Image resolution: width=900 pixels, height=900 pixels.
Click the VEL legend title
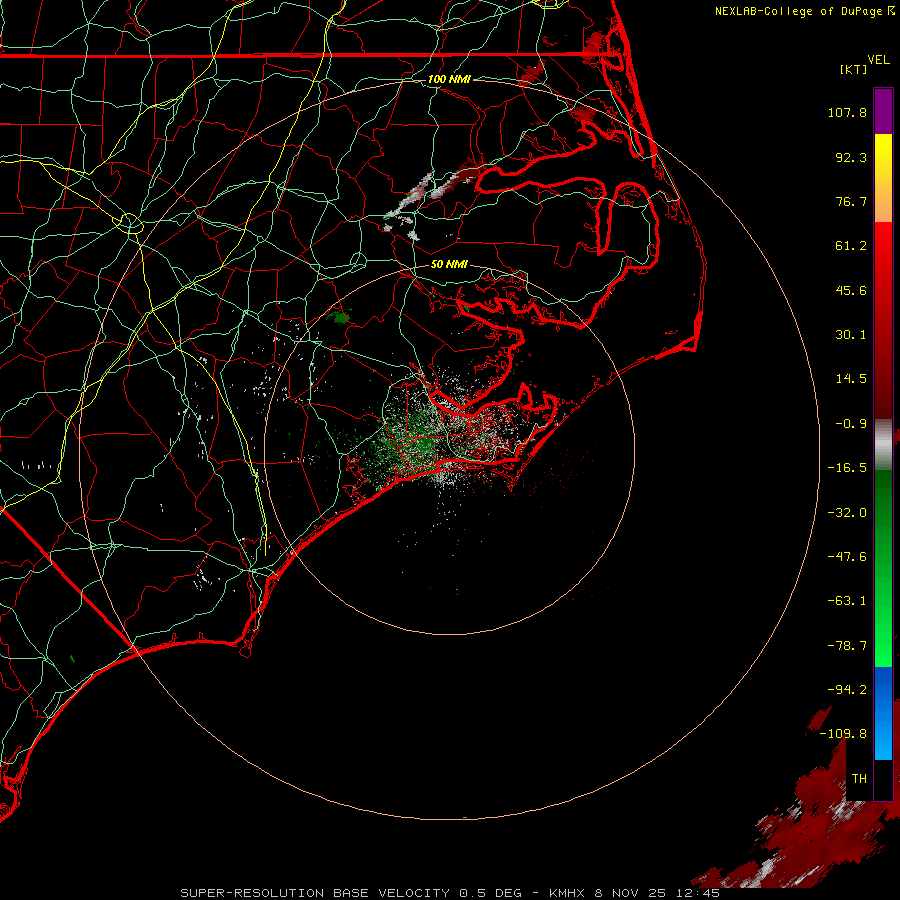878,60
